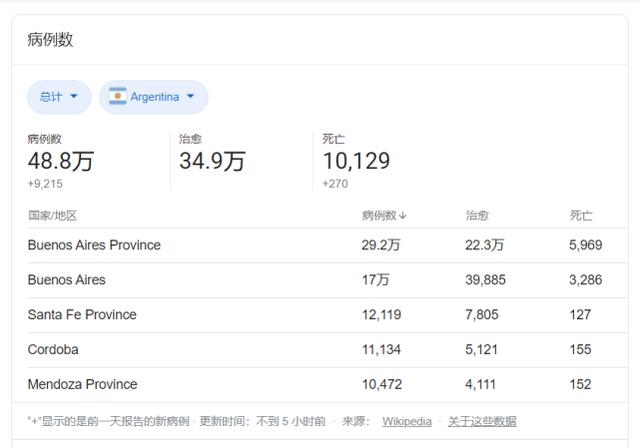The image size is (640, 448).
Task: Sort table by 治愈 column header
Action: pyautogui.click(x=477, y=215)
